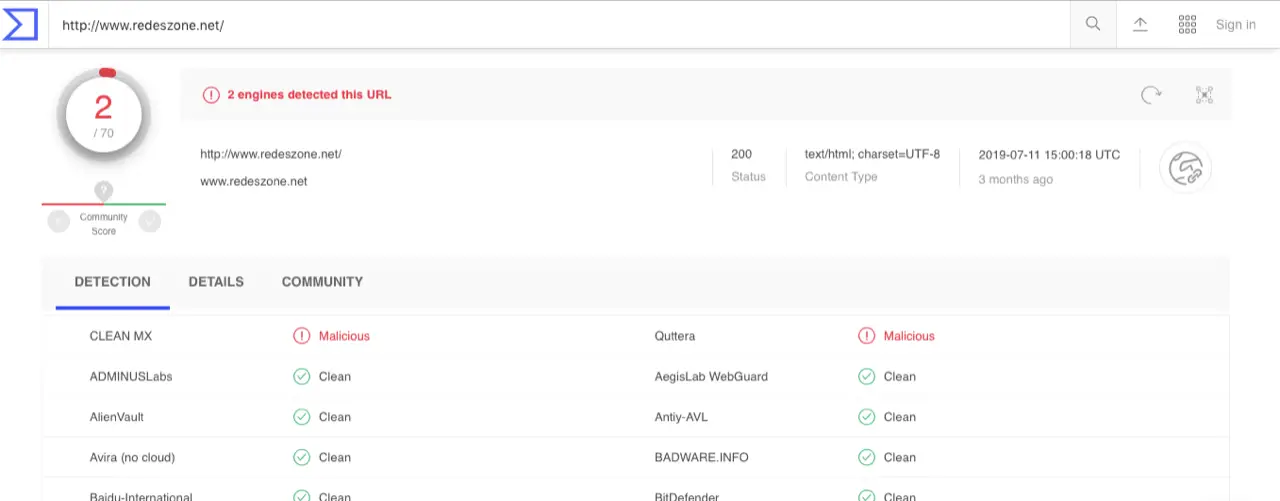
Task: Click Quttera malicious warning icon
Action: (866, 336)
